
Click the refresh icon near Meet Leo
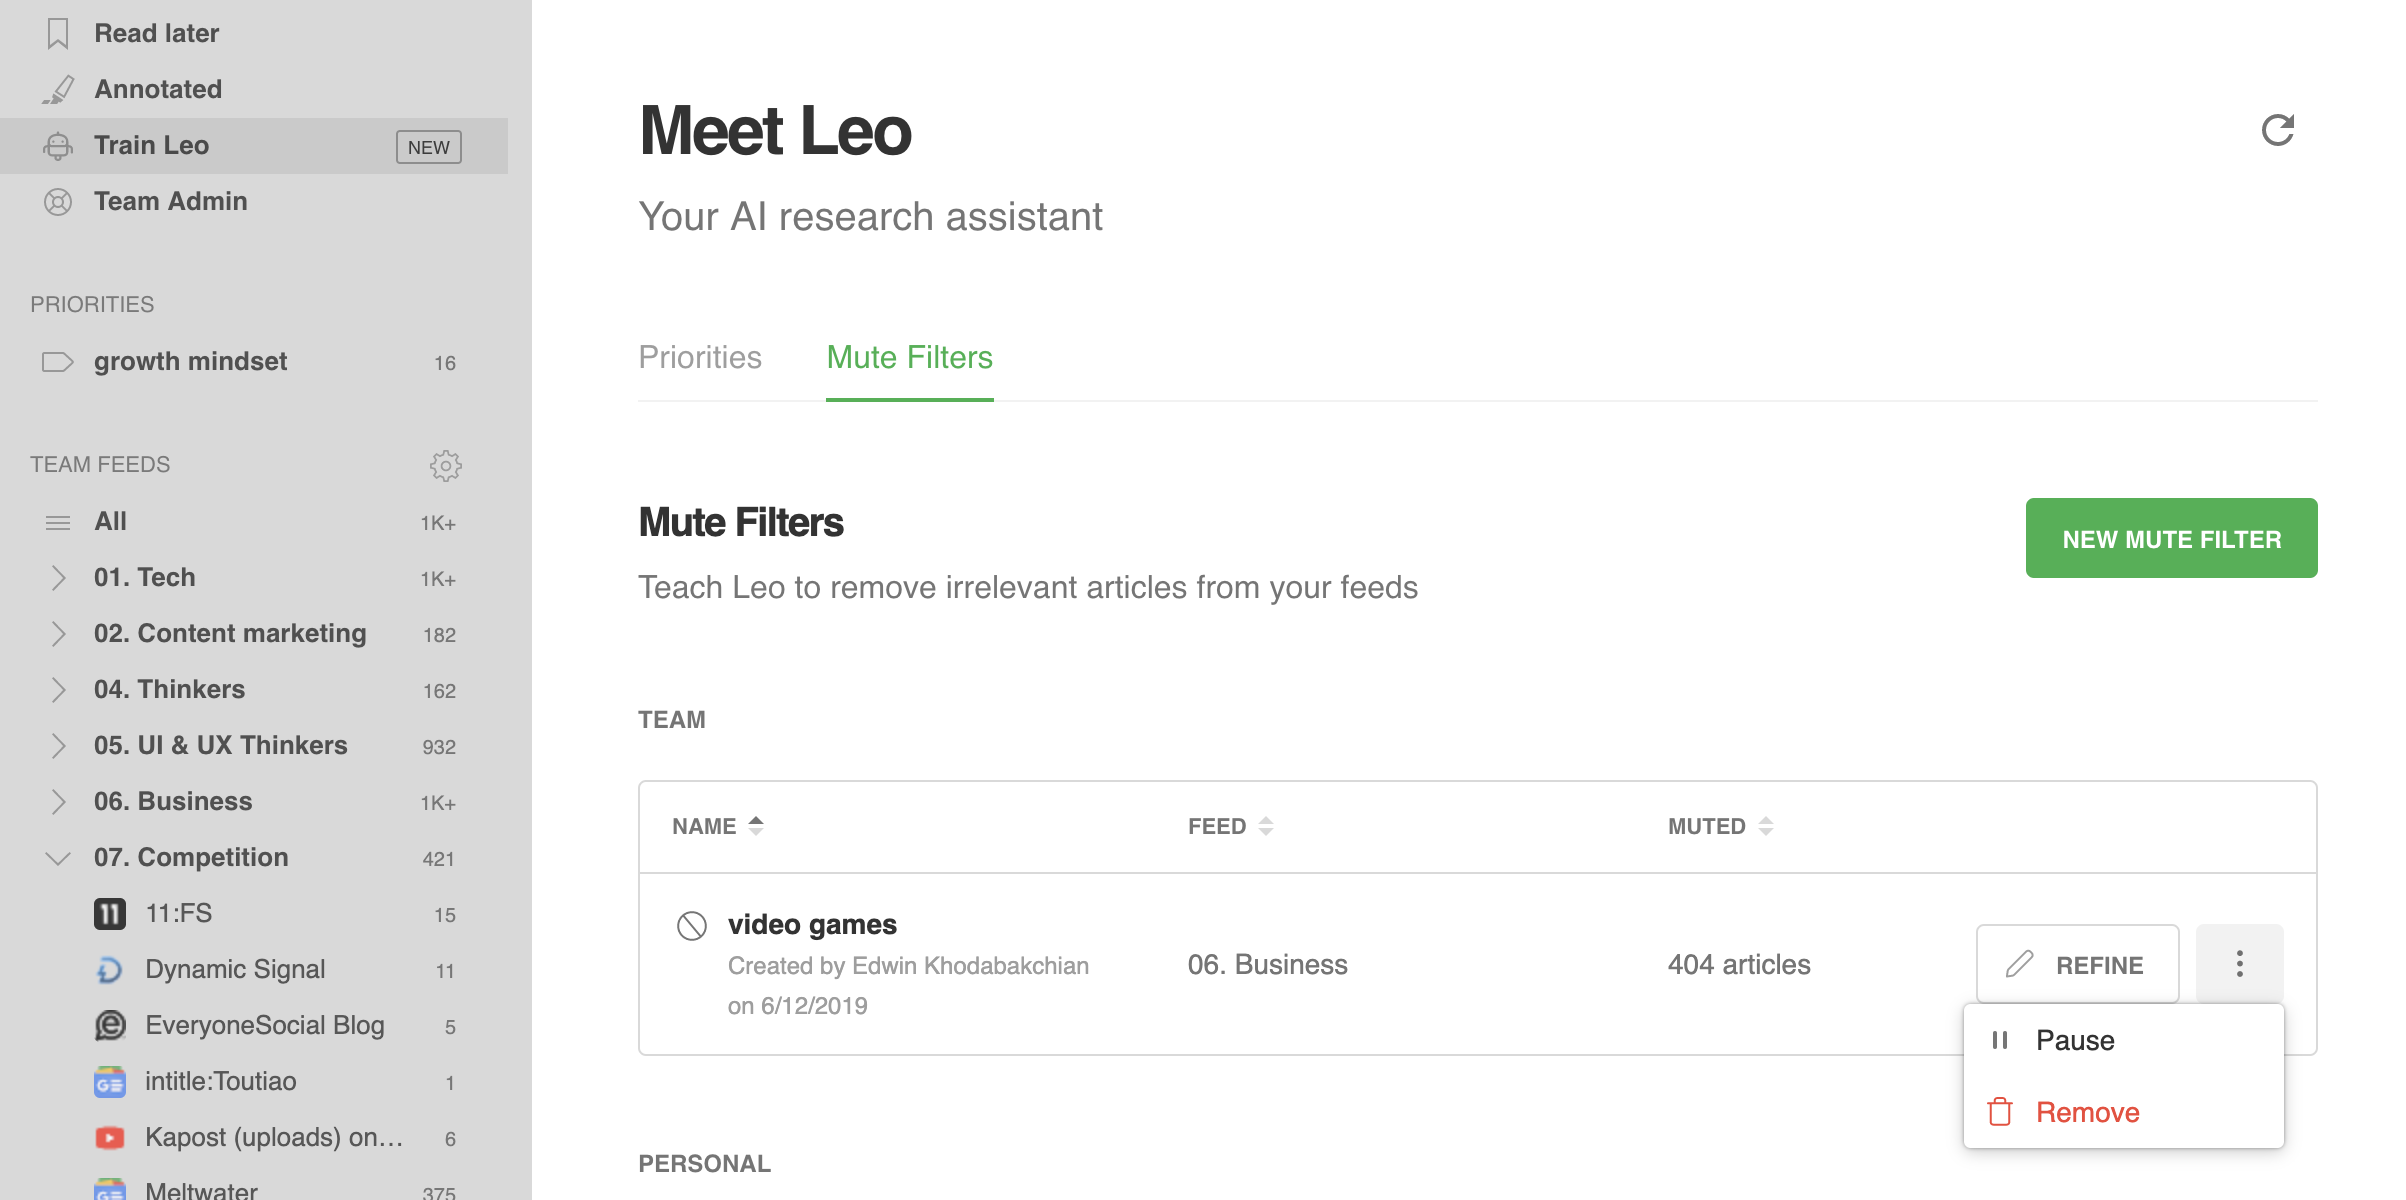(x=2278, y=130)
